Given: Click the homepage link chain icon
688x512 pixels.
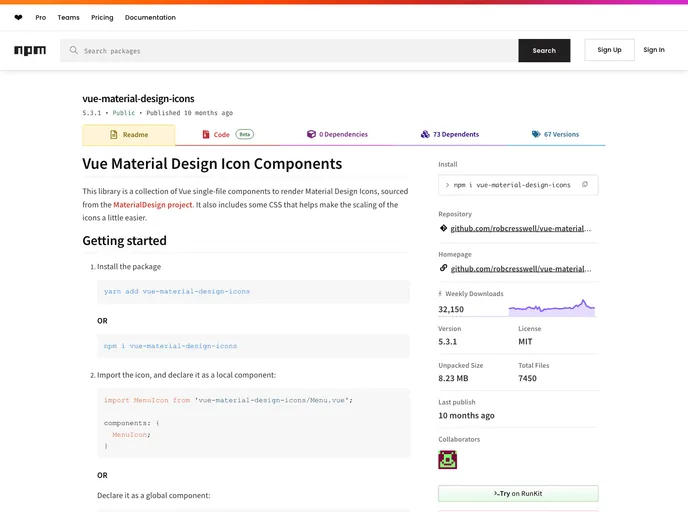Looking at the screenshot, I should click(444, 268).
